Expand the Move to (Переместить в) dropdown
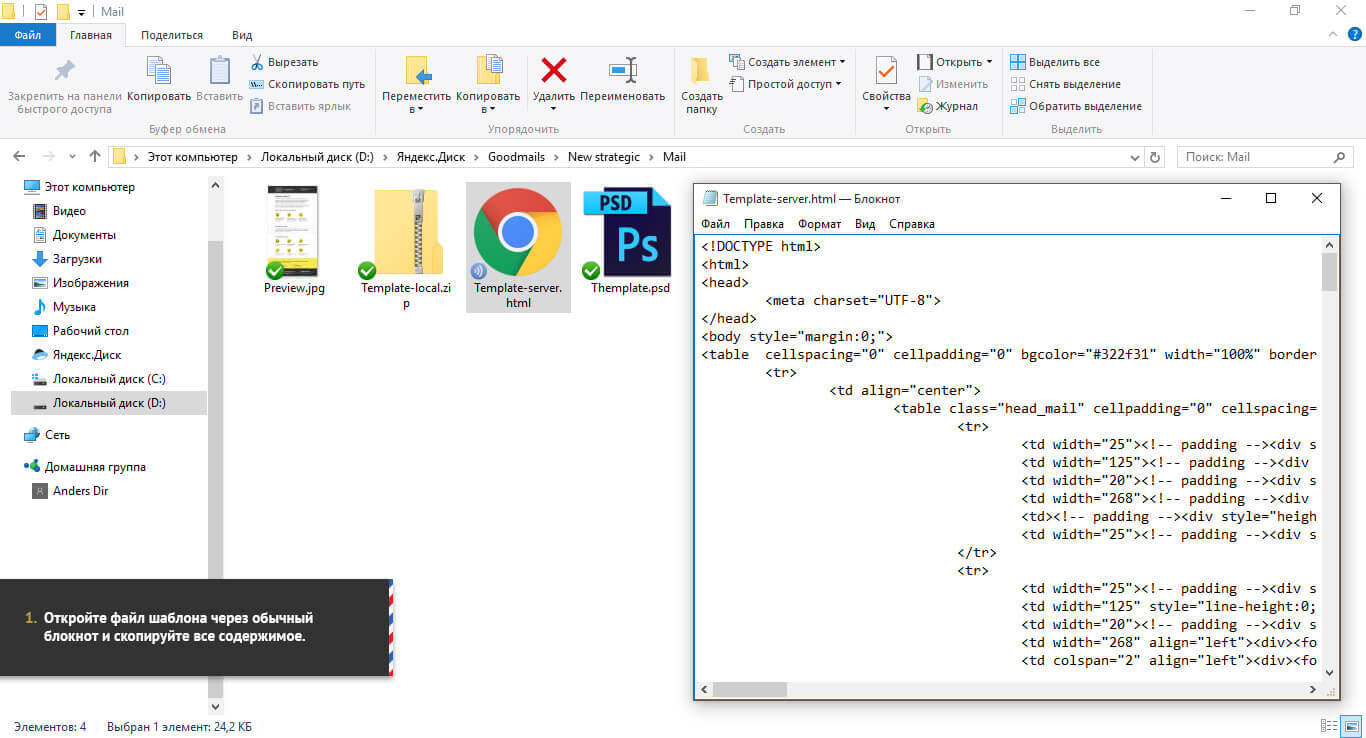 click(417, 109)
